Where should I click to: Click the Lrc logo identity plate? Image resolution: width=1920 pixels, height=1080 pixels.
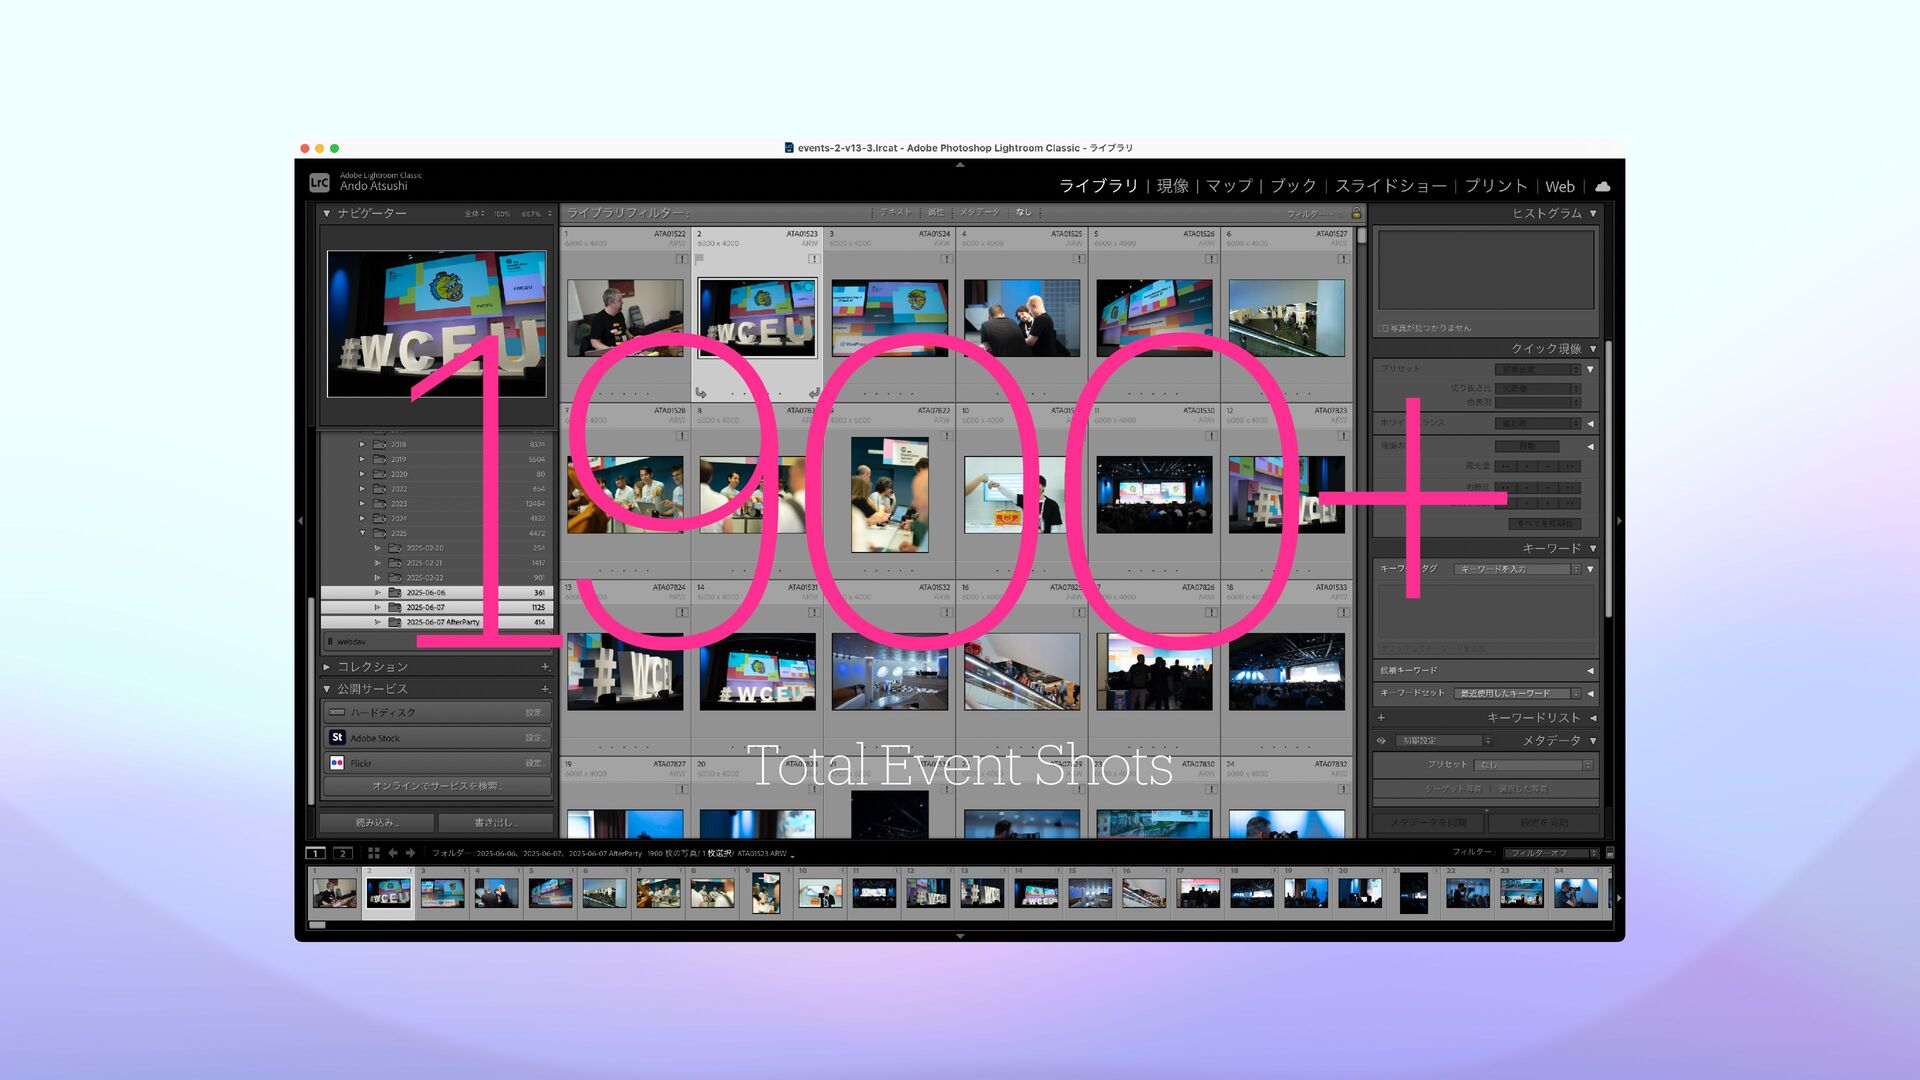click(319, 182)
